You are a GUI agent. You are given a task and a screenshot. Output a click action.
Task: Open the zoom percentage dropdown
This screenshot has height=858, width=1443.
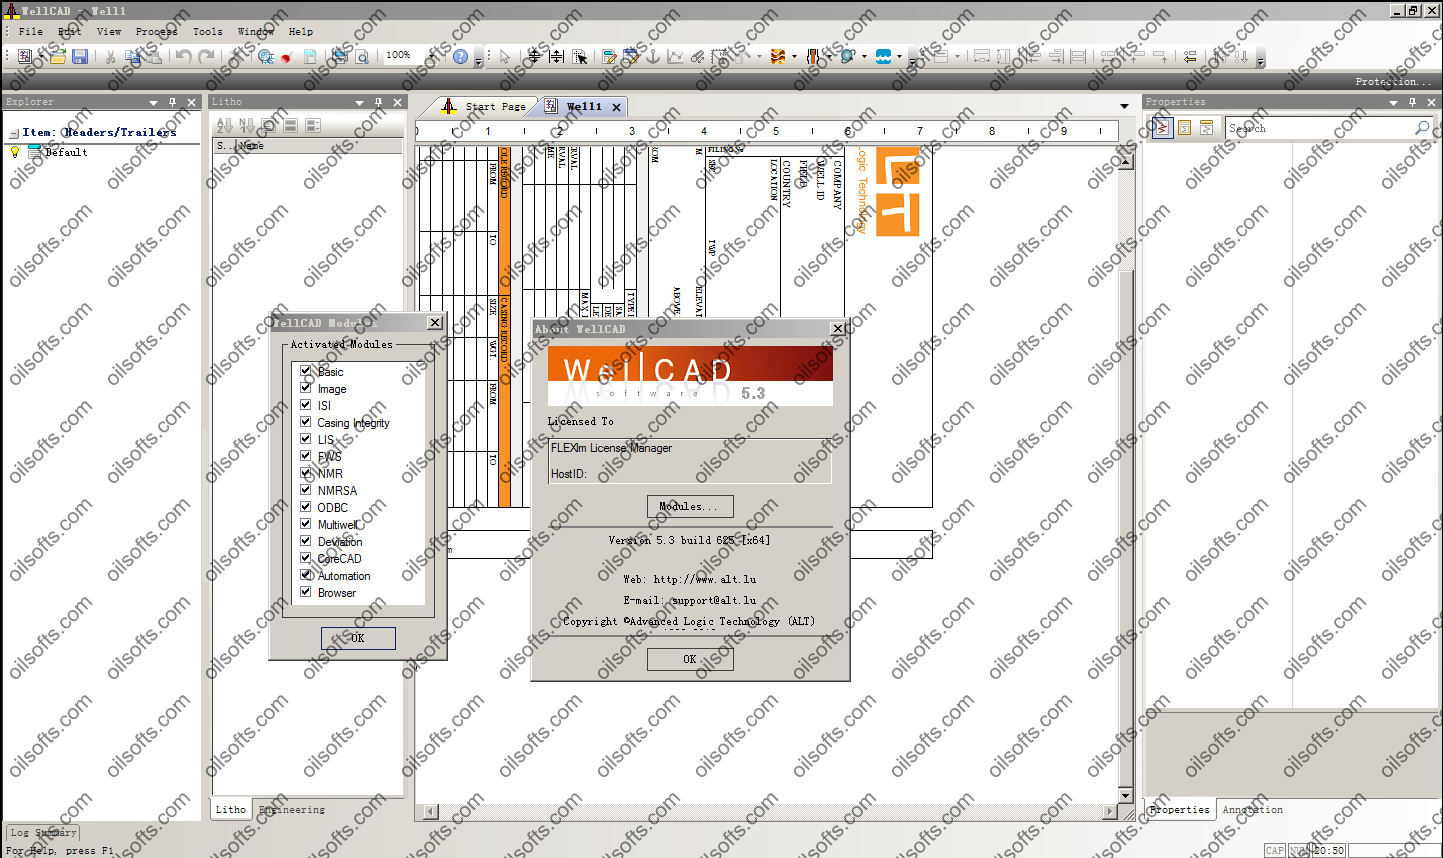tap(432, 56)
